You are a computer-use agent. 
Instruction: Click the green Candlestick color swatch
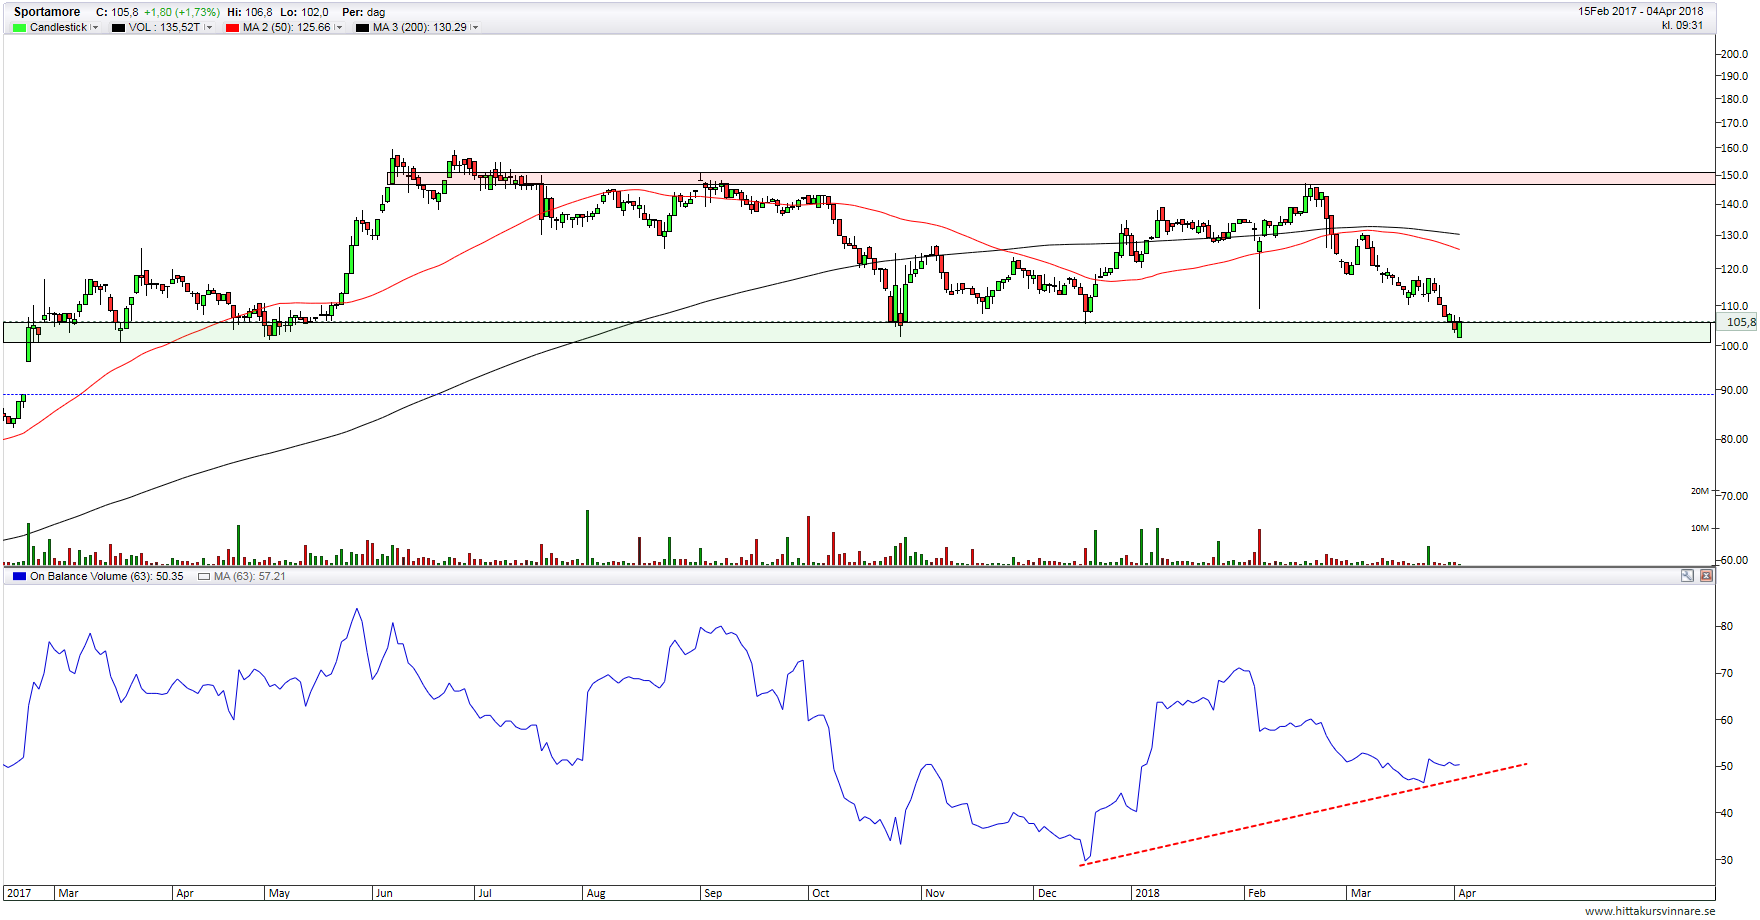tap(19, 28)
